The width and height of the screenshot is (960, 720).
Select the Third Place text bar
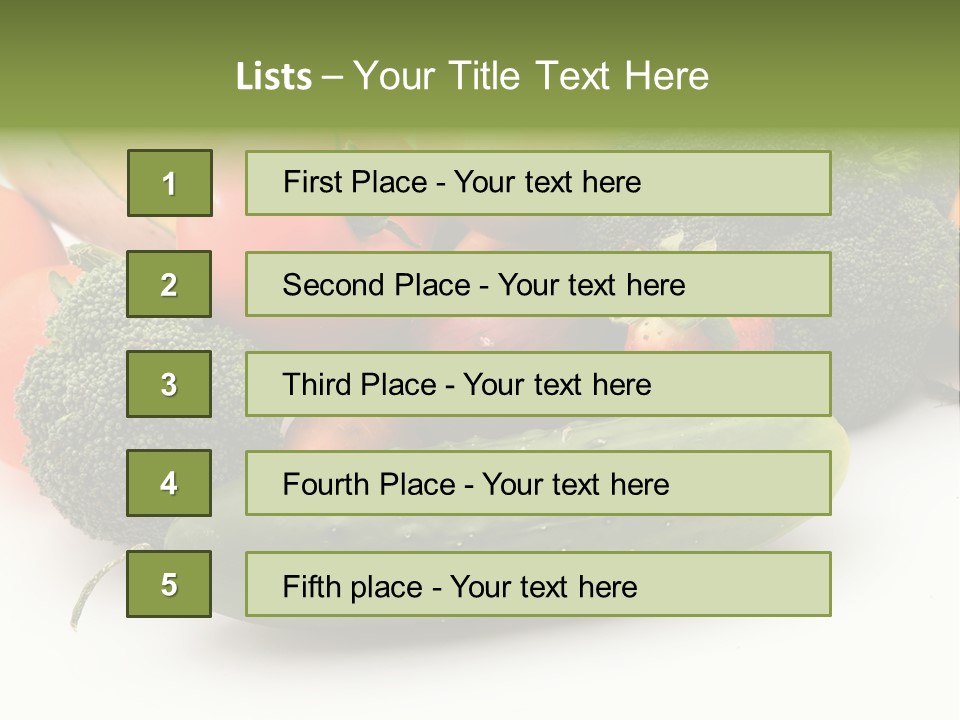(x=538, y=384)
